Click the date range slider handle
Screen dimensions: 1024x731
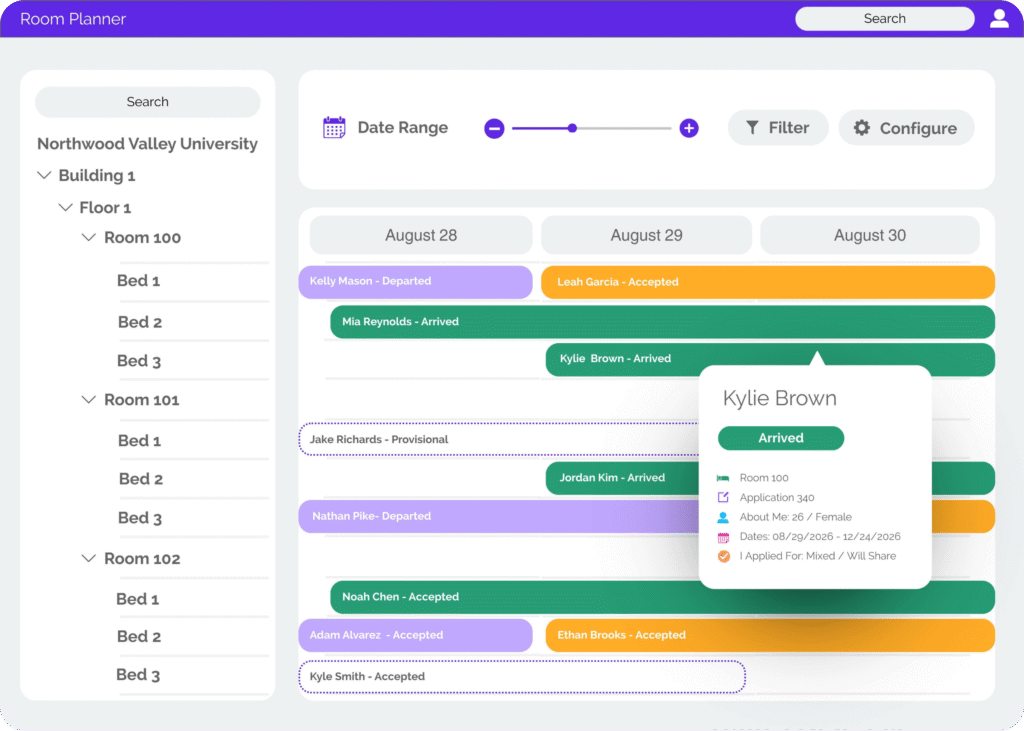pos(572,128)
